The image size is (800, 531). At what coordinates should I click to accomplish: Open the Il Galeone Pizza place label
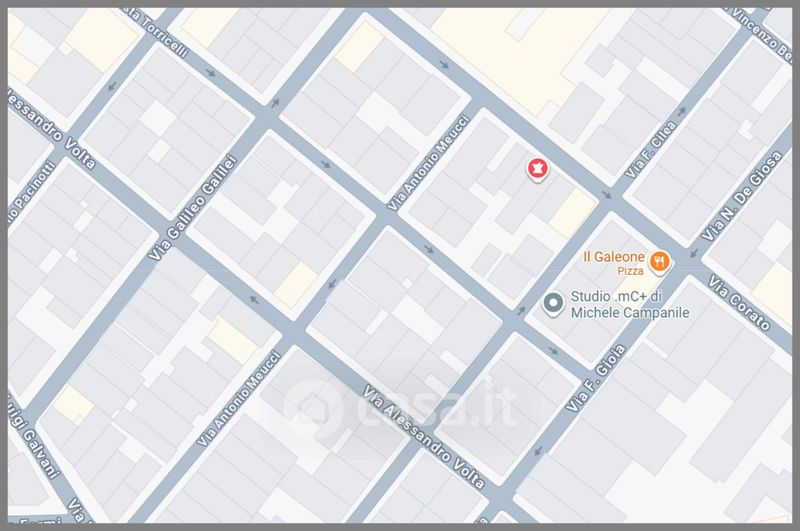(614, 263)
